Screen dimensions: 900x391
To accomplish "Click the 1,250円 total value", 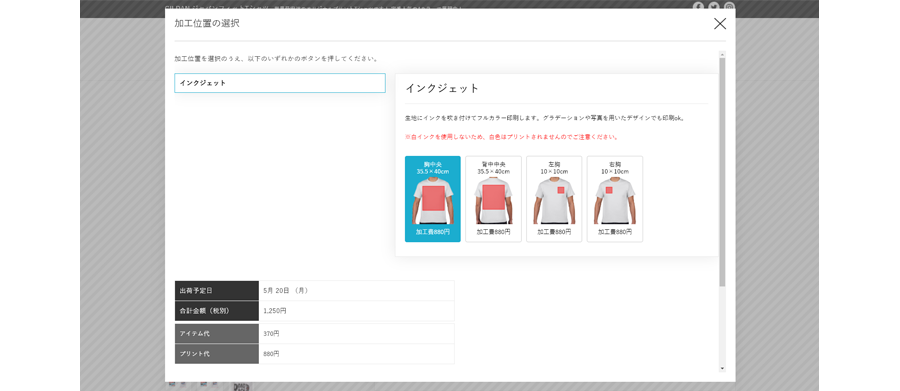I will (x=275, y=311).
